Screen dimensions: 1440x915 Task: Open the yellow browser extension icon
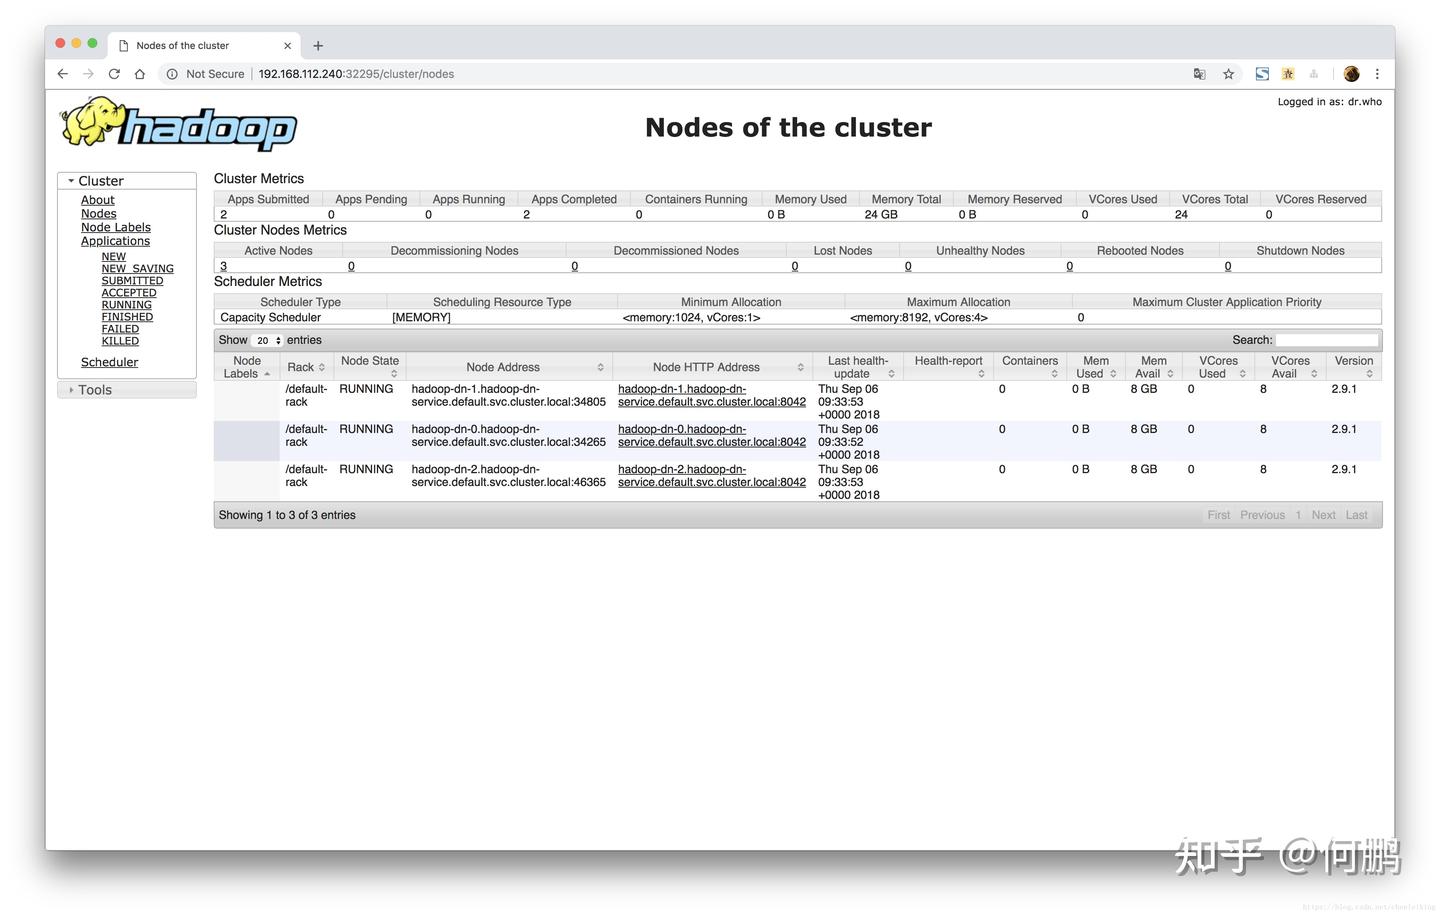coord(1288,74)
